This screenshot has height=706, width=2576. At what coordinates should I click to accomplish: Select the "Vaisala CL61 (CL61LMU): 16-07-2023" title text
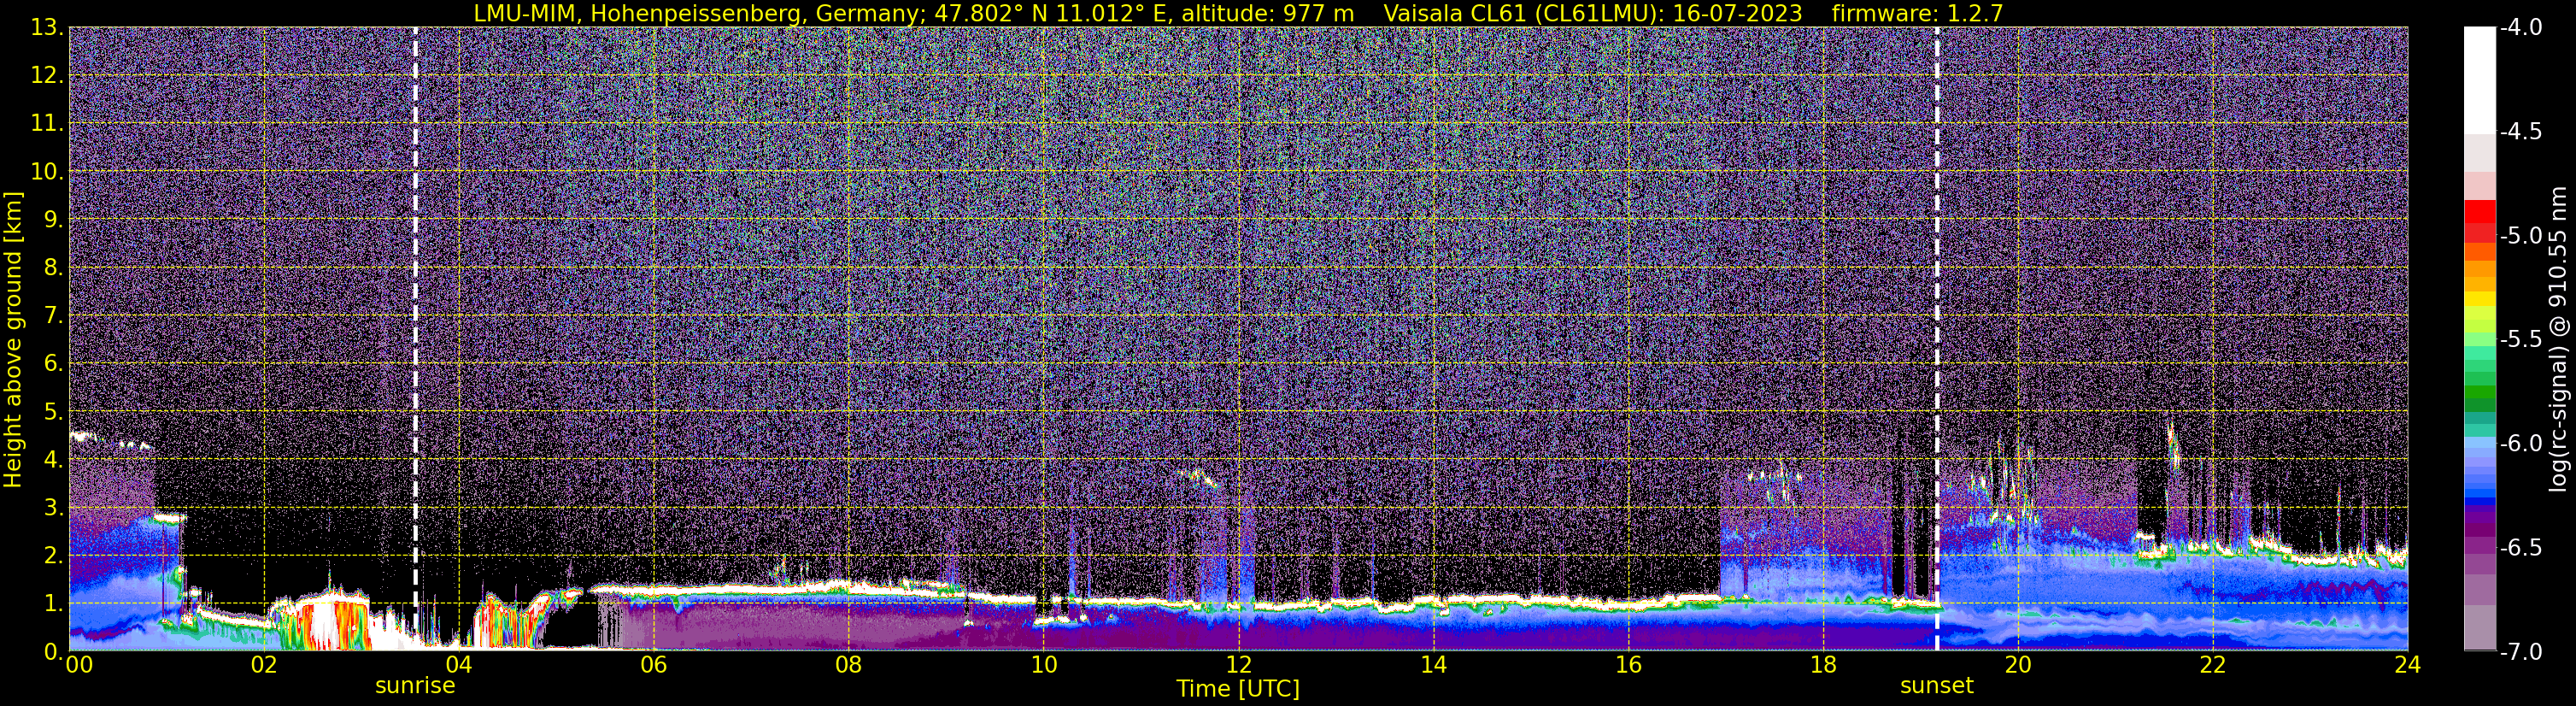click(x=1593, y=13)
